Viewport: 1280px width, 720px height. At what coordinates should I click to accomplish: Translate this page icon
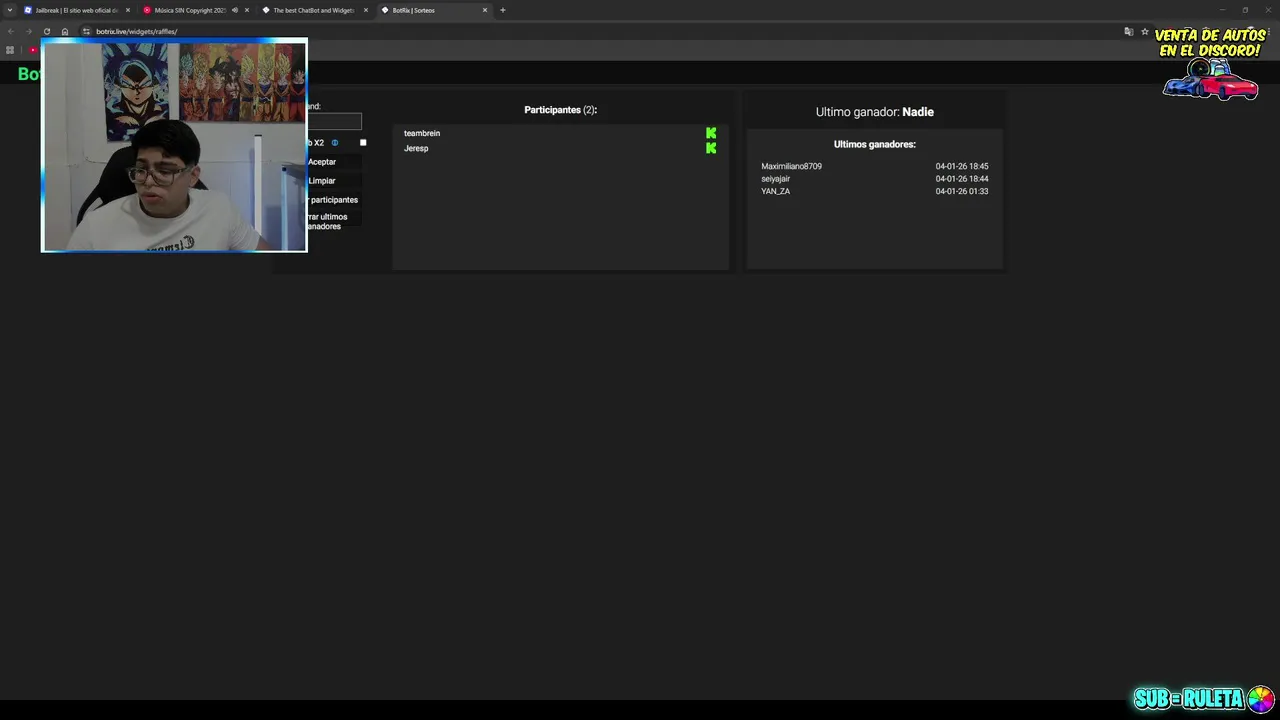(x=1129, y=31)
